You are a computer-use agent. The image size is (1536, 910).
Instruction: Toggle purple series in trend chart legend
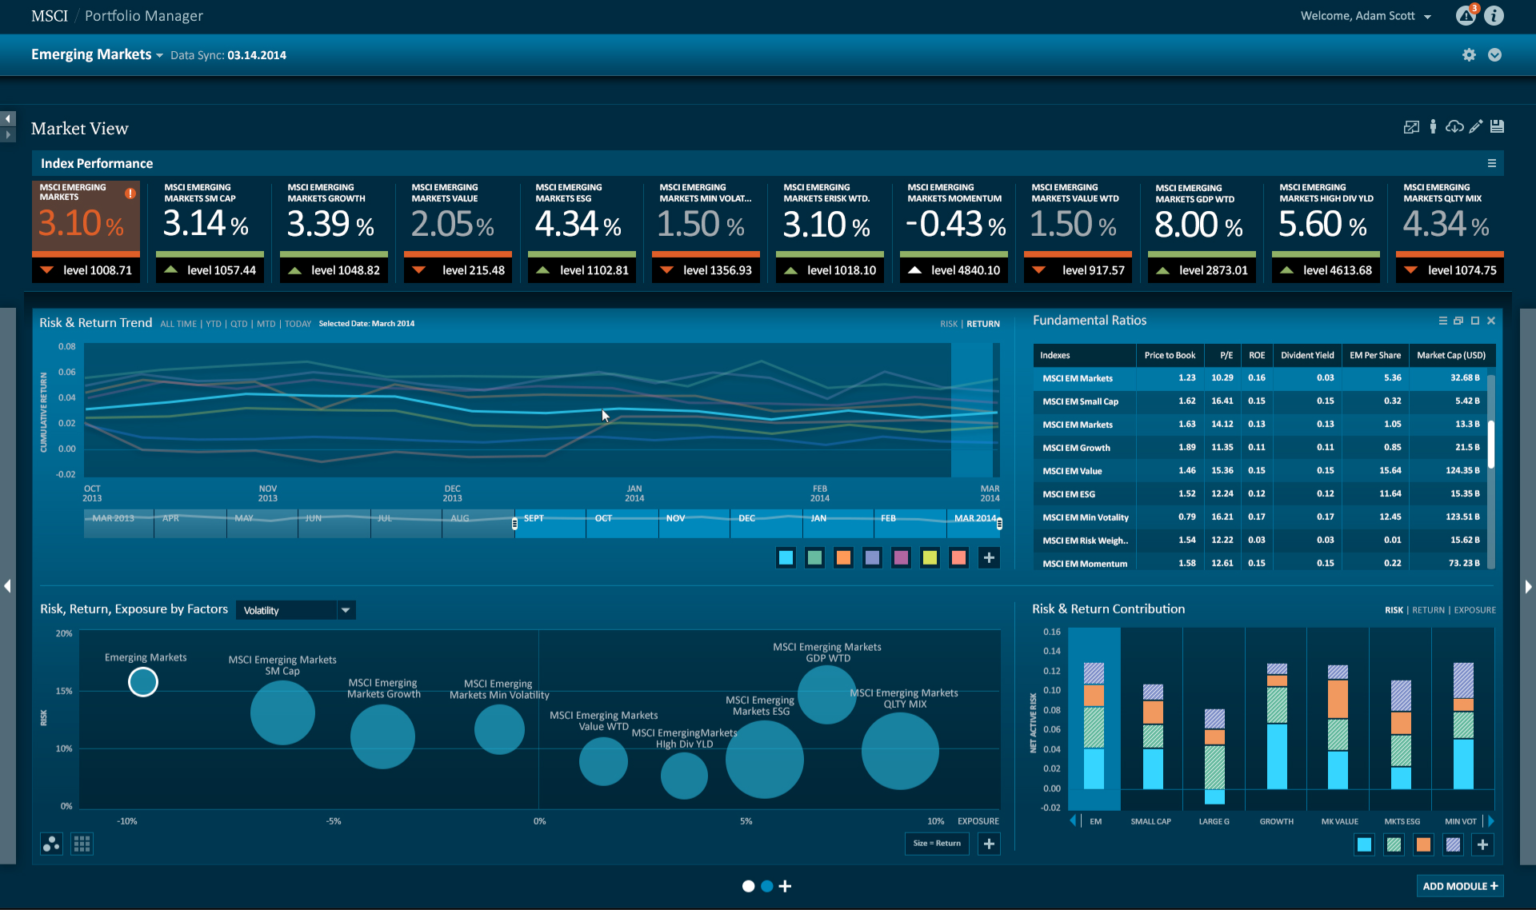click(x=901, y=558)
